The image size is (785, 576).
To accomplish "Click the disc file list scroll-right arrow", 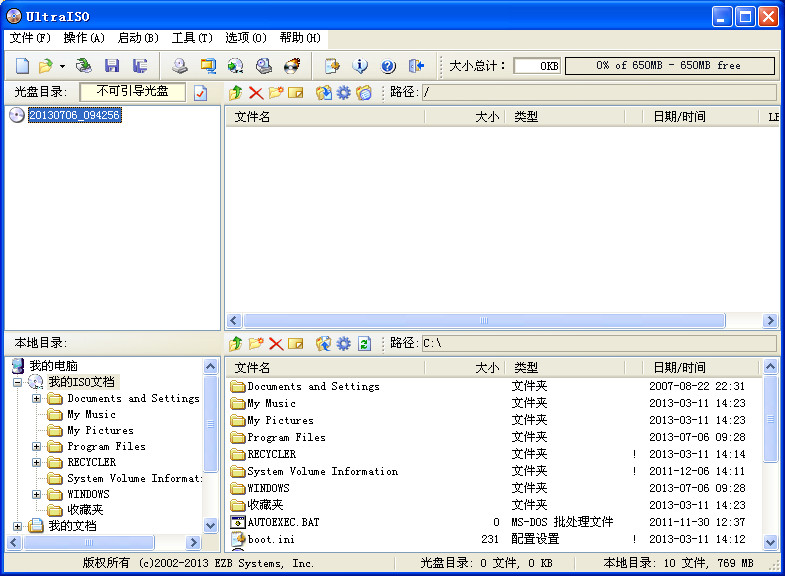I will (x=770, y=321).
